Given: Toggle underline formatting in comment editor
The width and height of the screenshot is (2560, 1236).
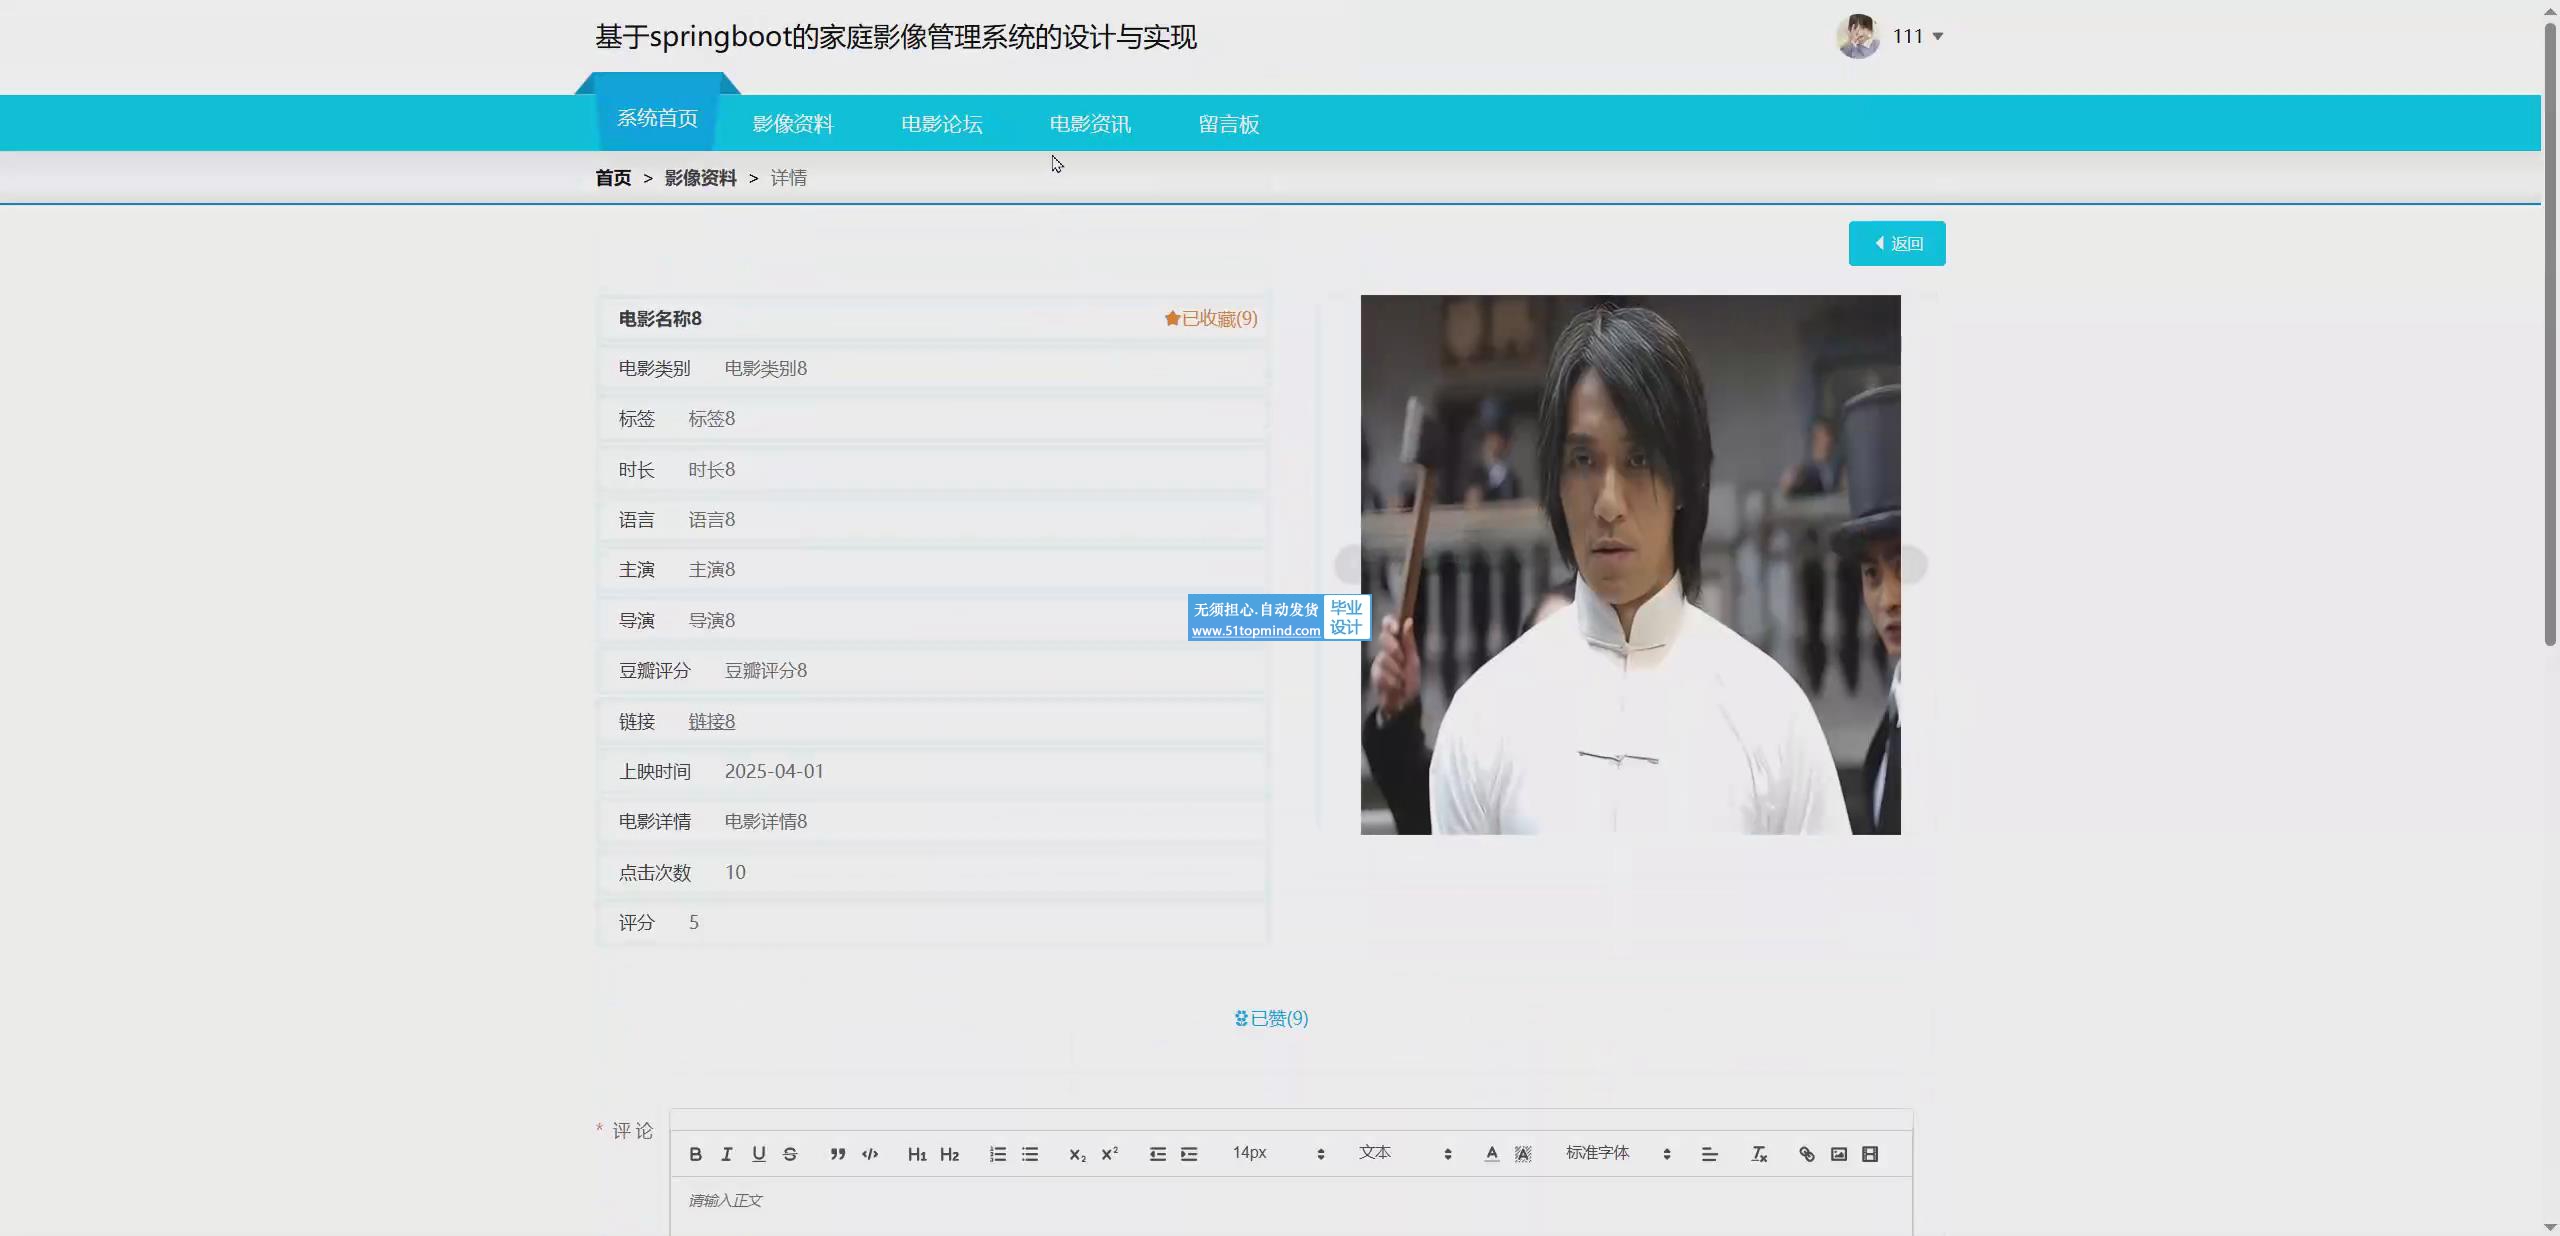Looking at the screenshot, I should point(759,1154).
